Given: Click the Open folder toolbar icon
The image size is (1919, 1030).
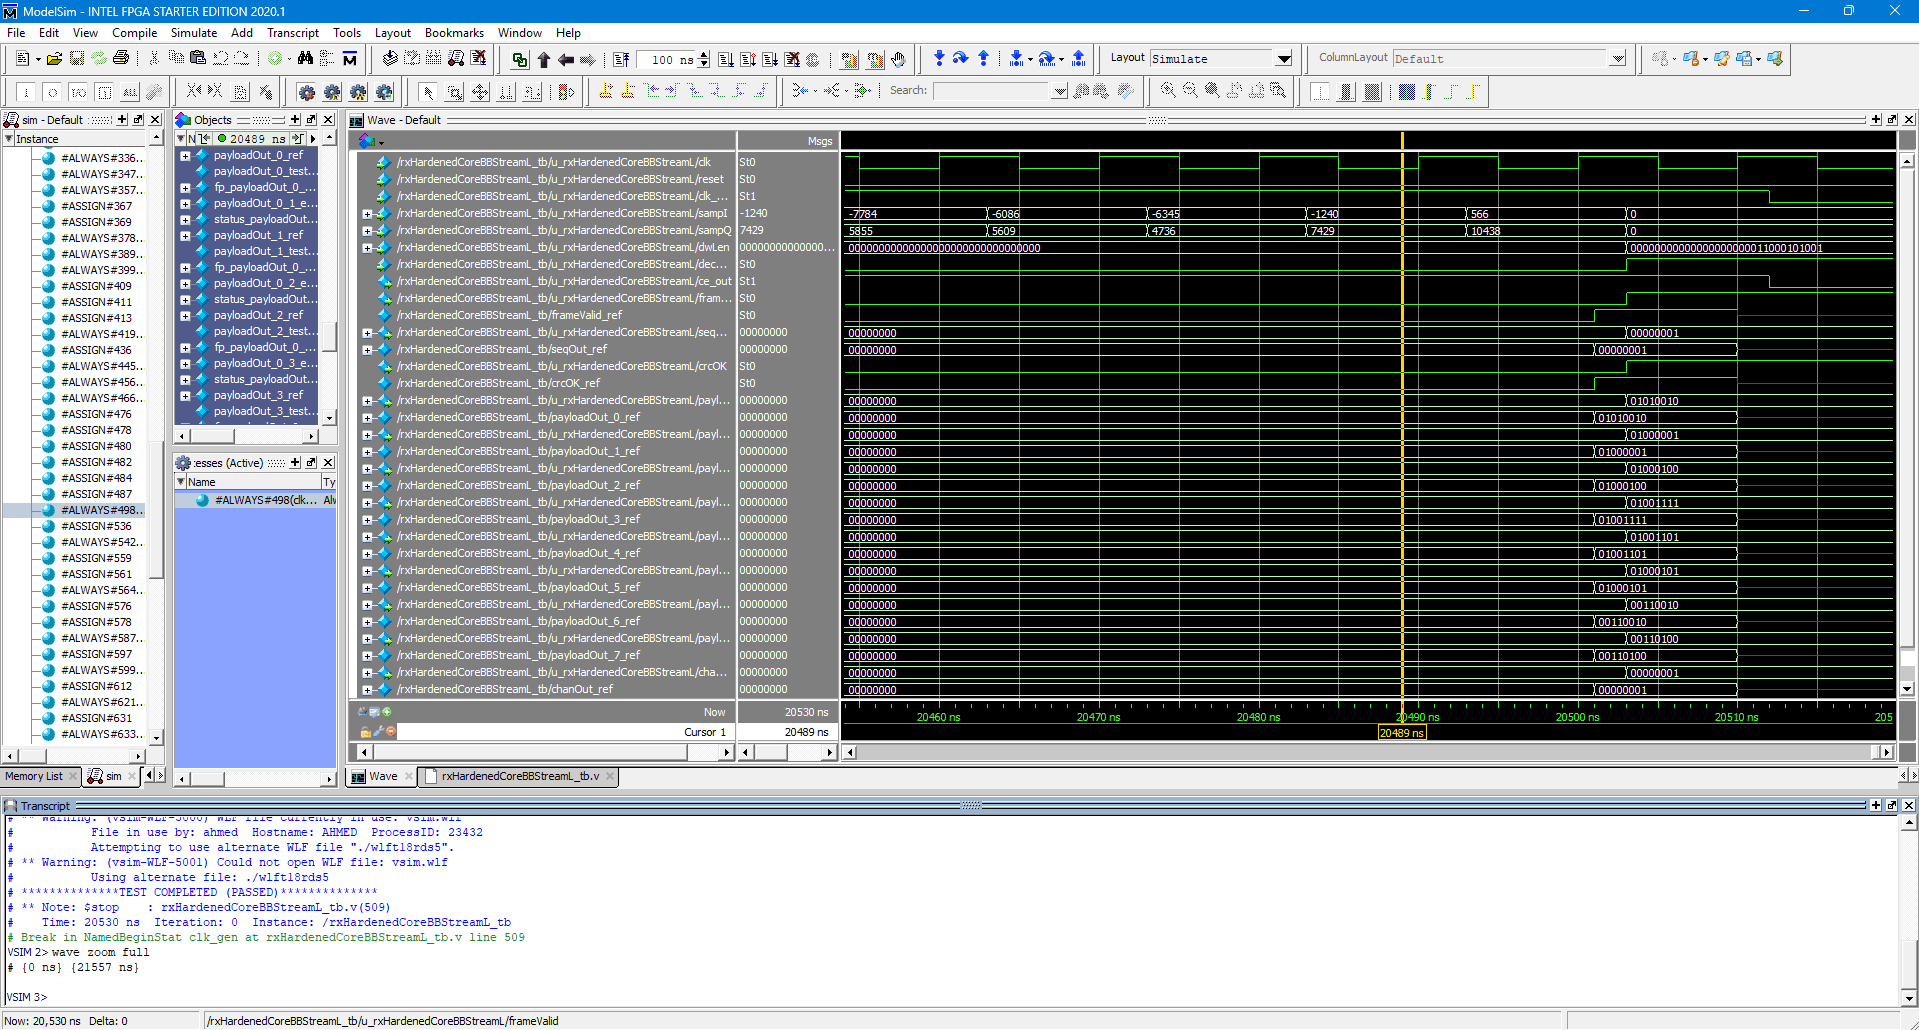Looking at the screenshot, I should (55, 59).
